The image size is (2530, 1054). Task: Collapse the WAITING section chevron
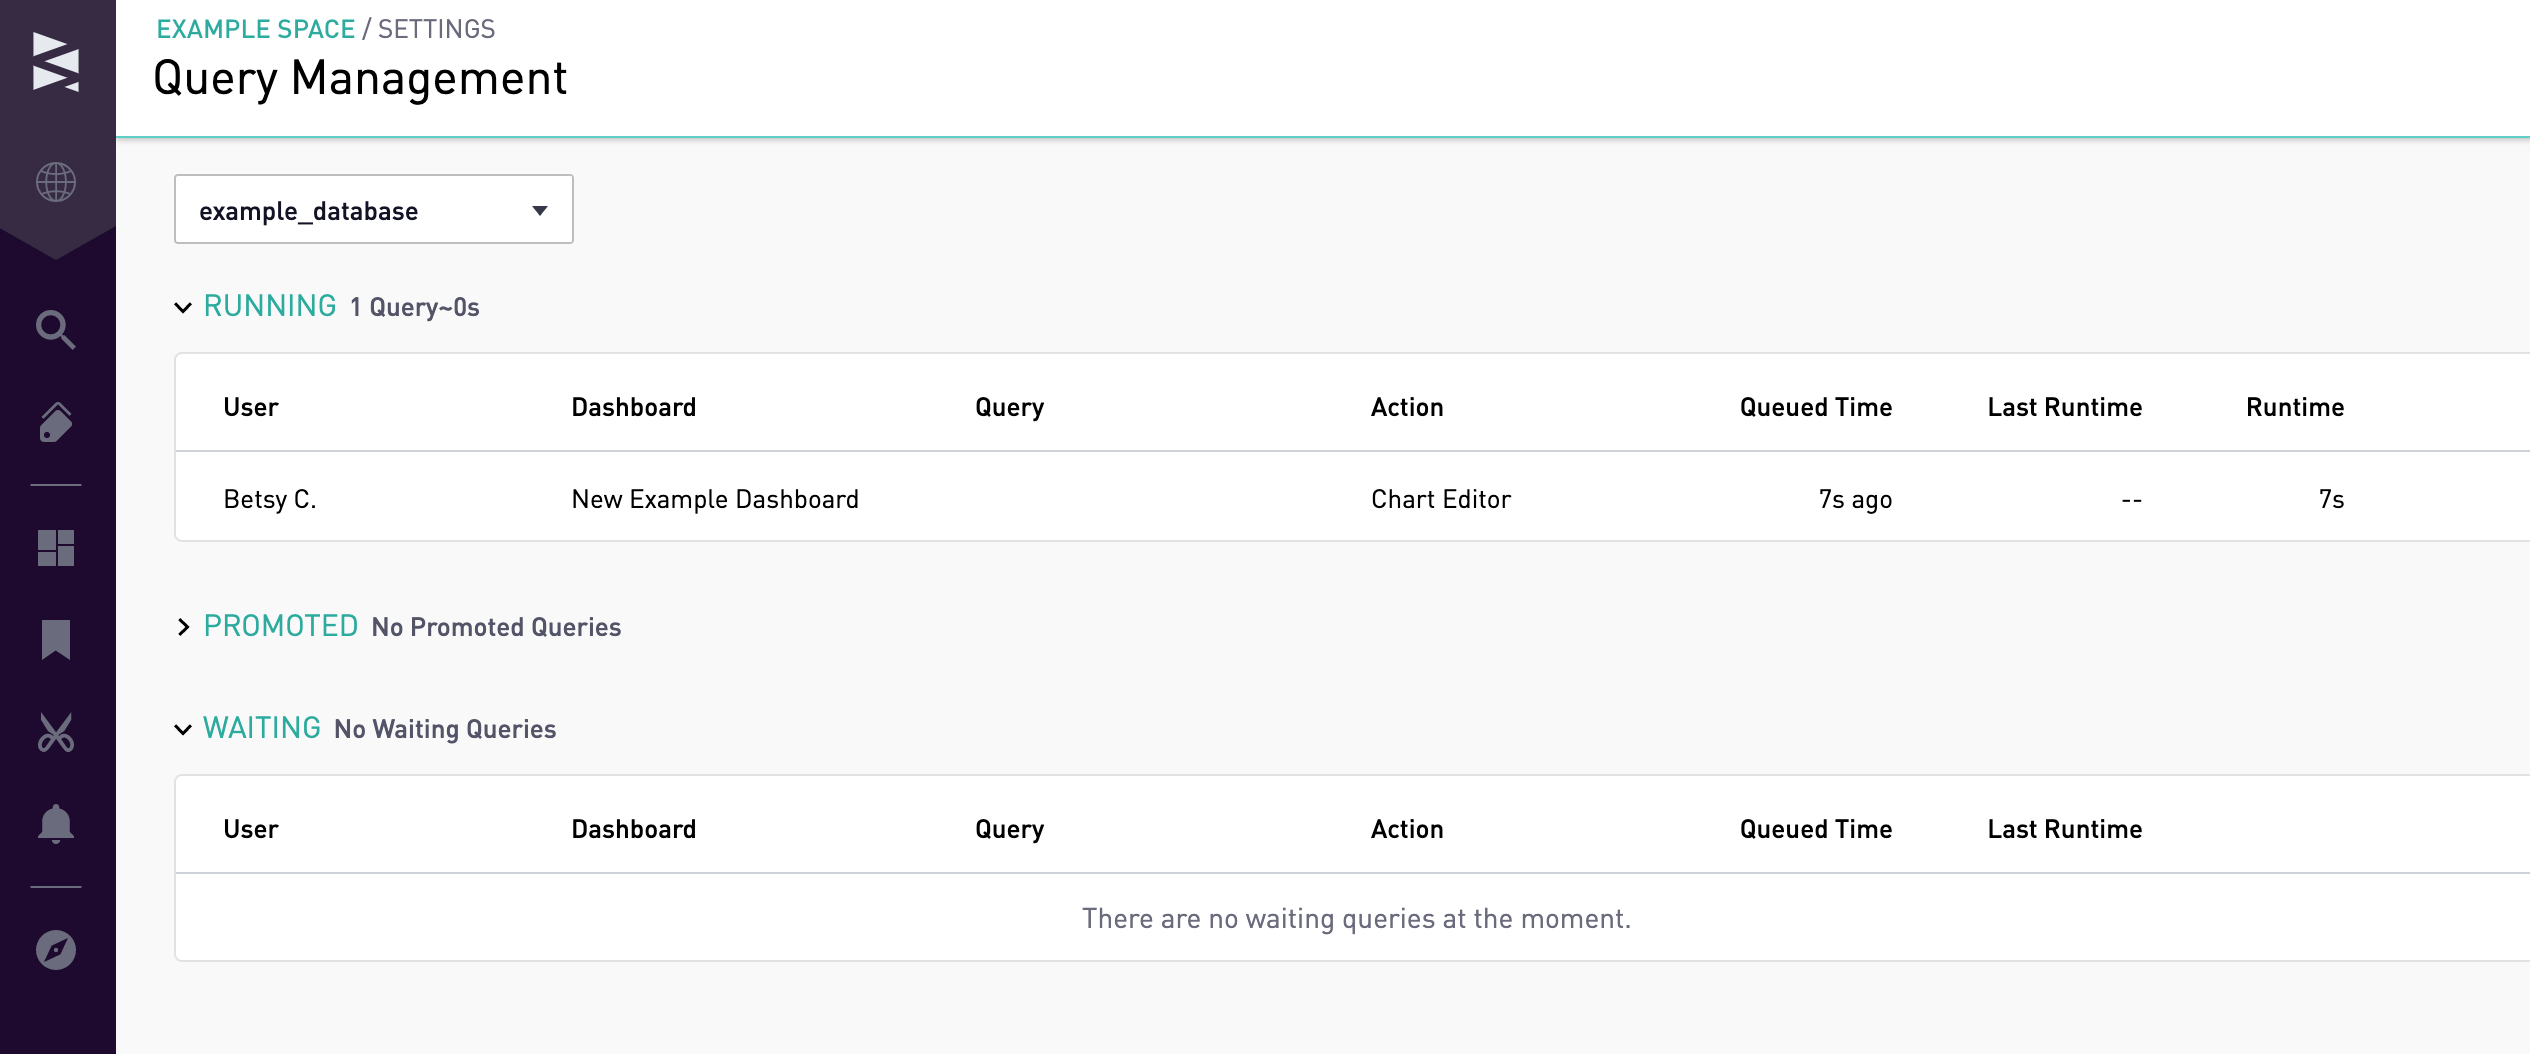(x=183, y=729)
